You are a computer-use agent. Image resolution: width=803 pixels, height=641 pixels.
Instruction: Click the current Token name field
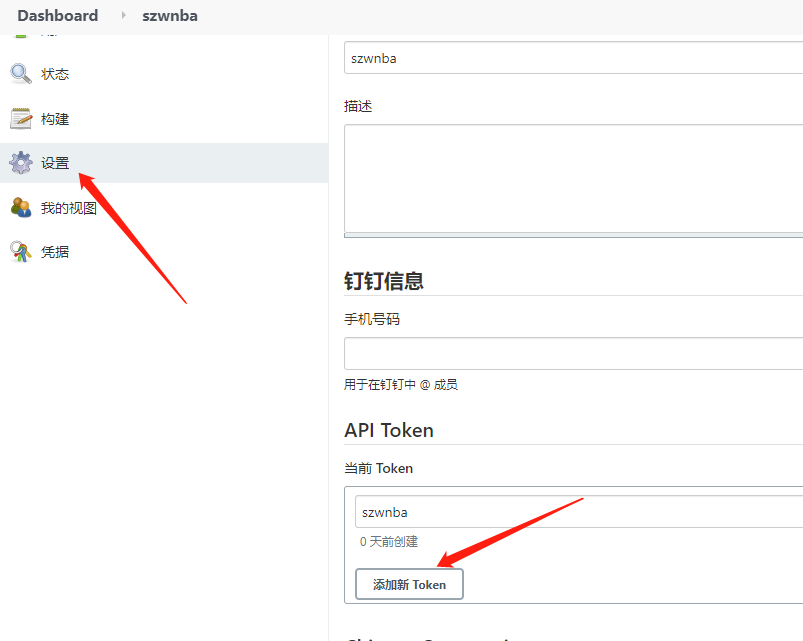pyautogui.click(x=578, y=512)
